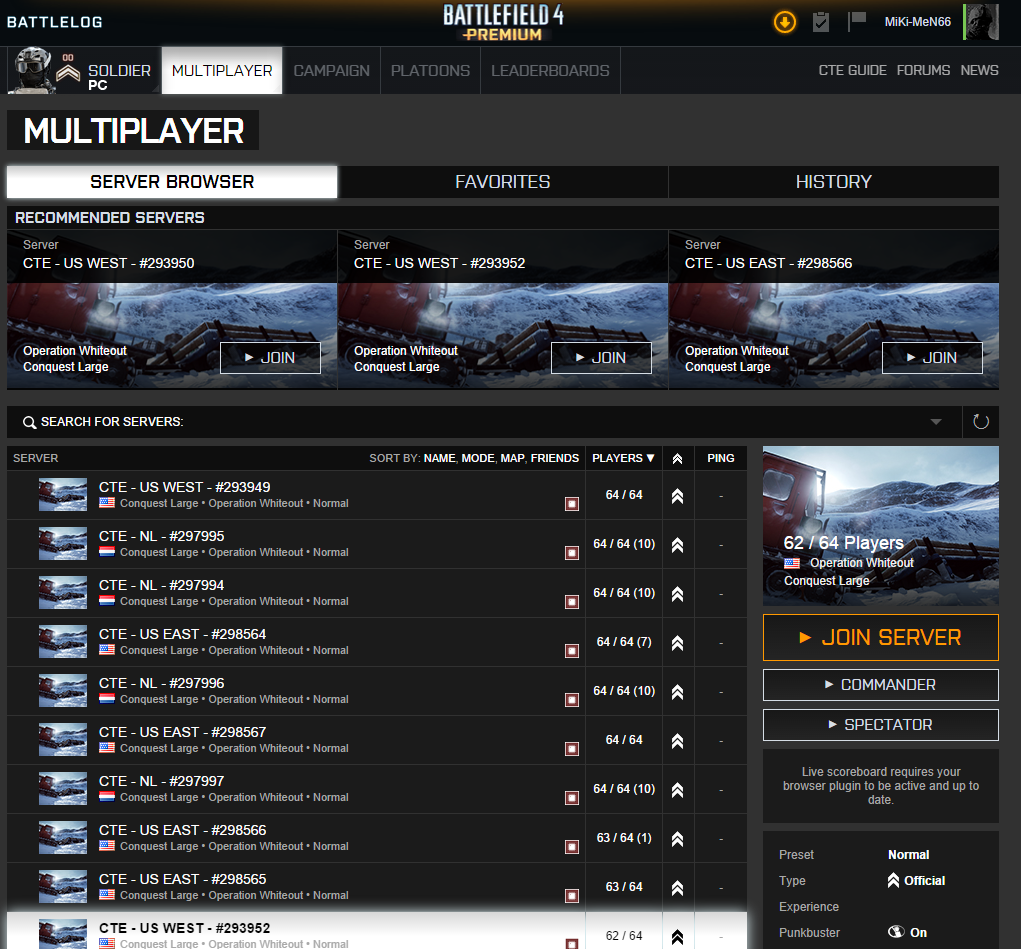Click players count 63 / 64 (1)
The width and height of the screenshot is (1021, 949).
pos(624,838)
